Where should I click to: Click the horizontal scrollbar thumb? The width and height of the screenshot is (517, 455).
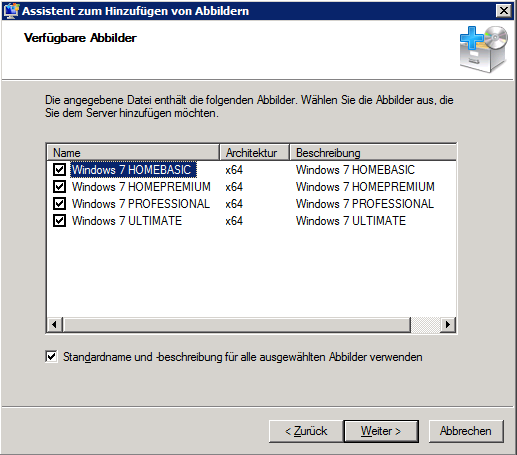[x=237, y=324]
